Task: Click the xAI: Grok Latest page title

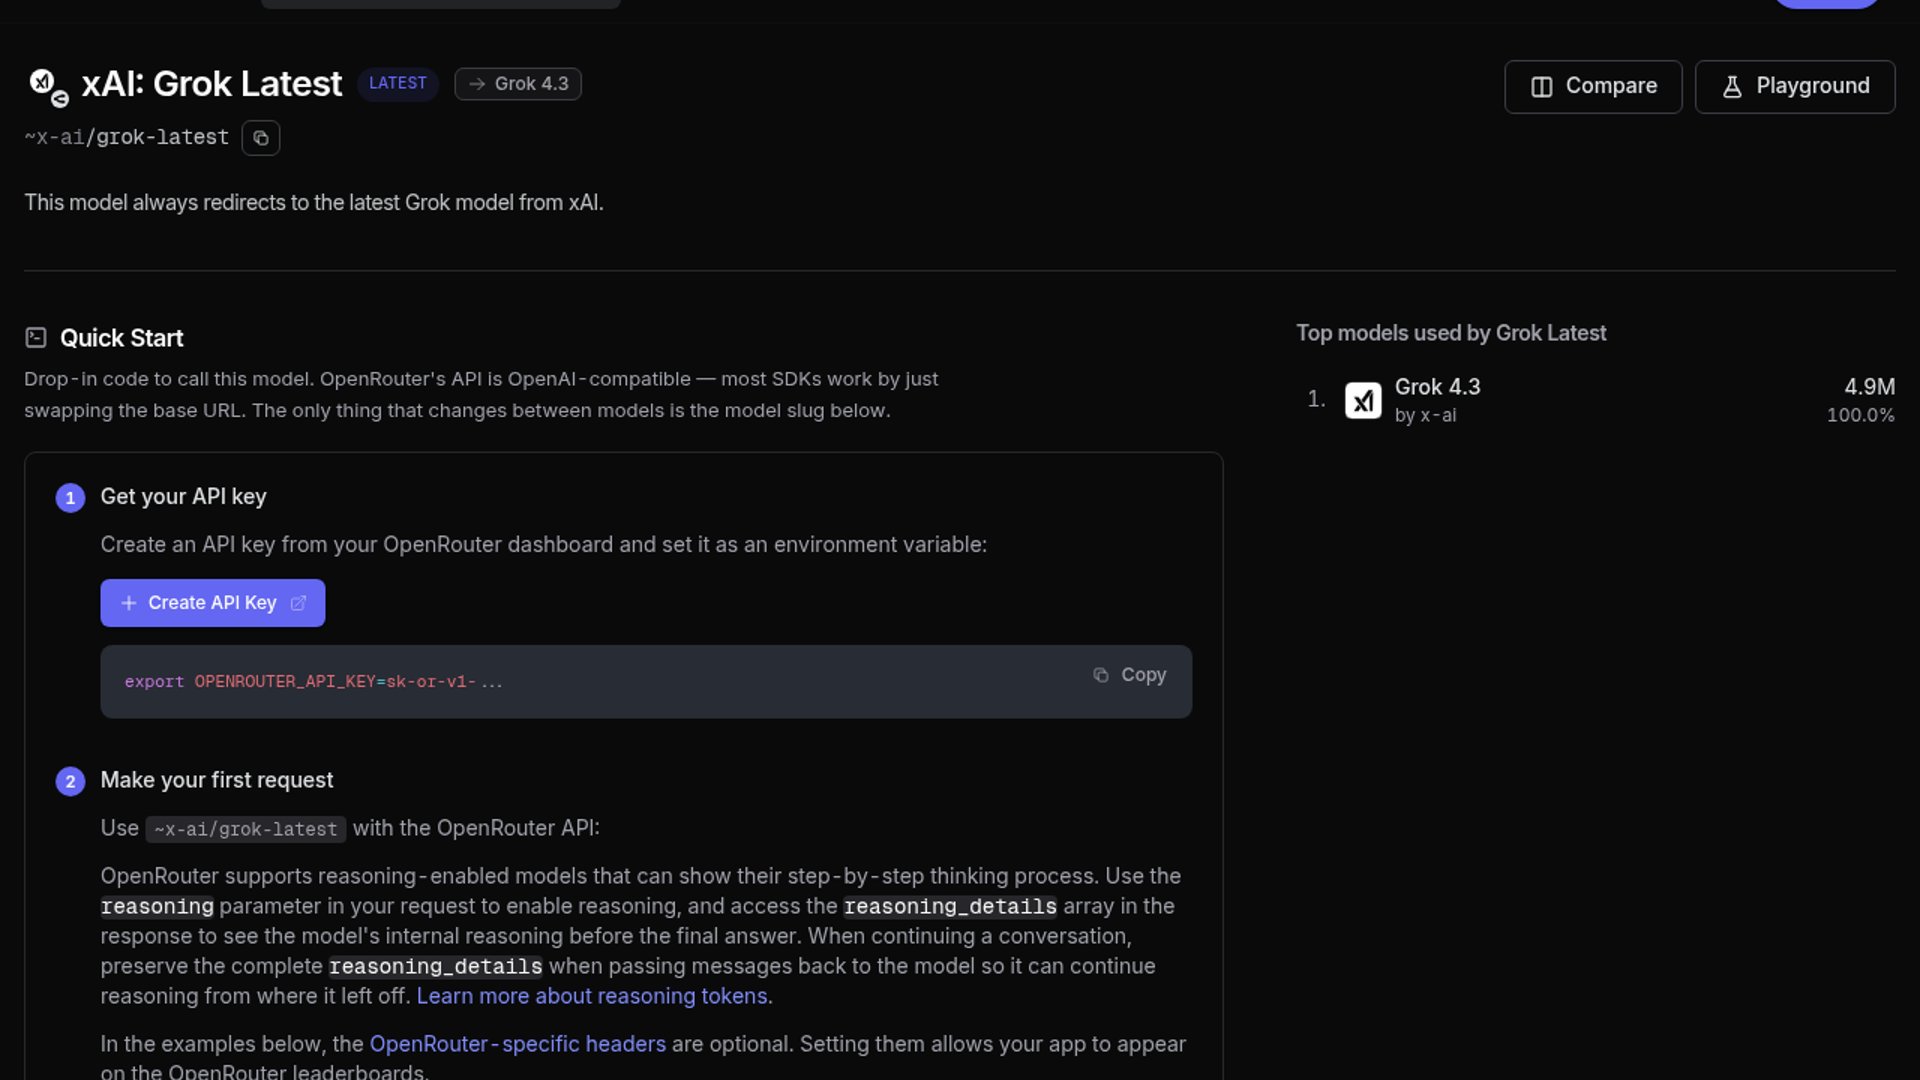Action: [212, 84]
